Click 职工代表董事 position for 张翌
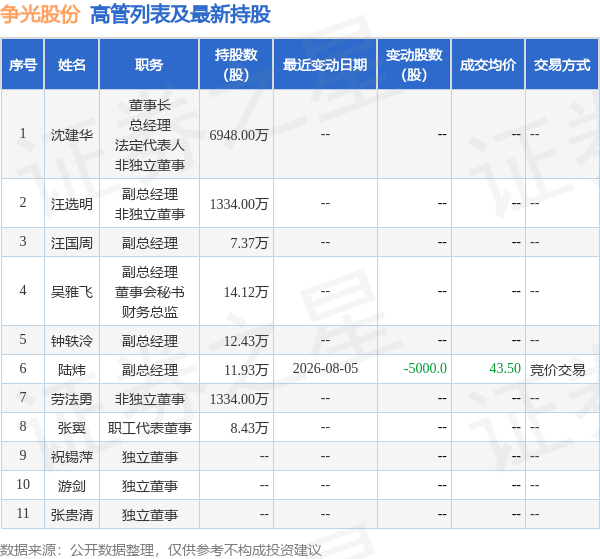 (x=150, y=428)
